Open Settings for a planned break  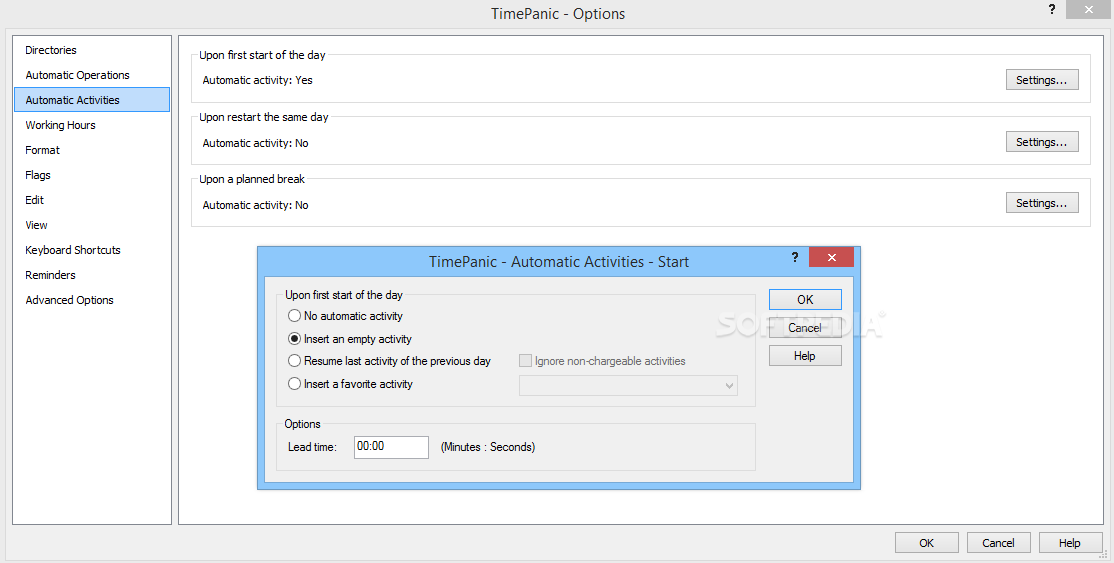[x=1042, y=203]
